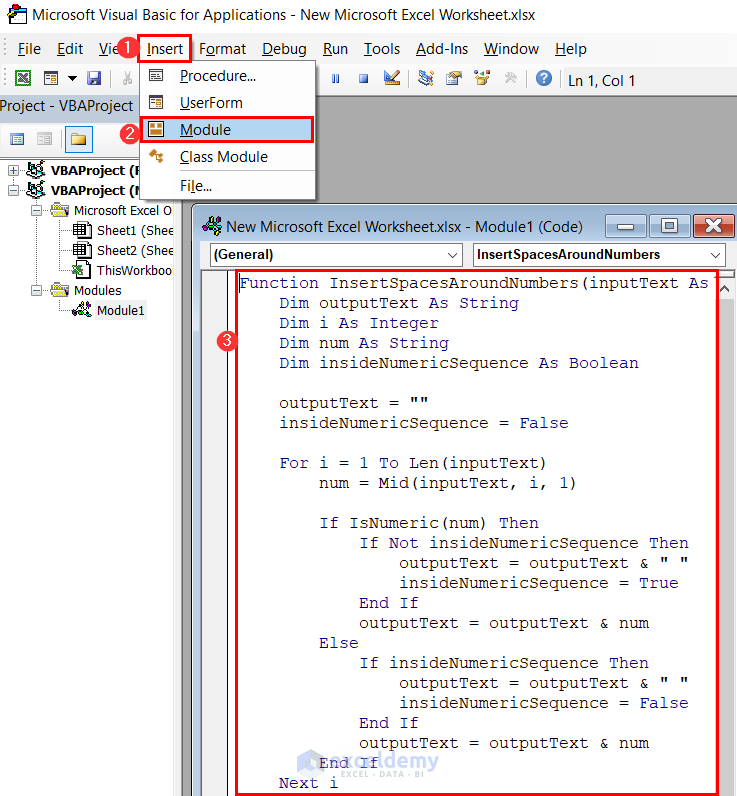
Task: Open Properties Window toolbar icon
Action: (454, 78)
